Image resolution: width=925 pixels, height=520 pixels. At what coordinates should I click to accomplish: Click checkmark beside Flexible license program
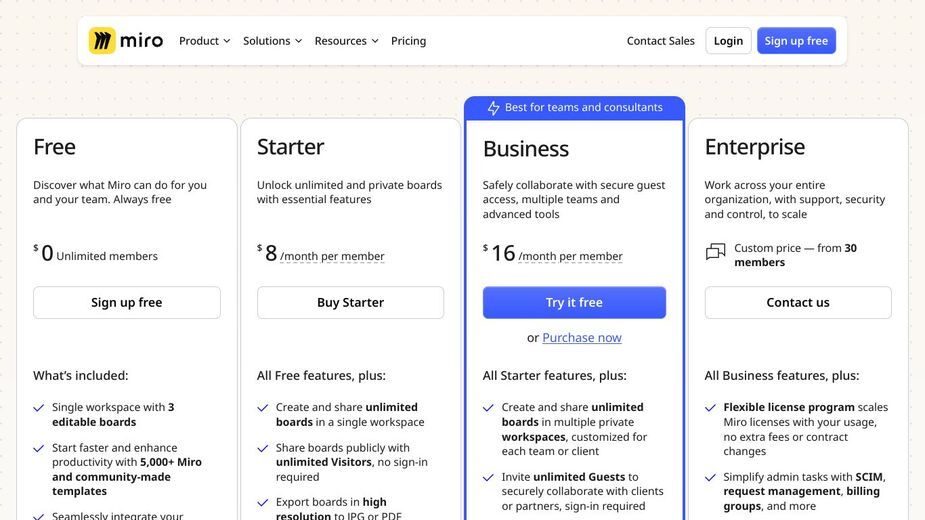click(710, 408)
